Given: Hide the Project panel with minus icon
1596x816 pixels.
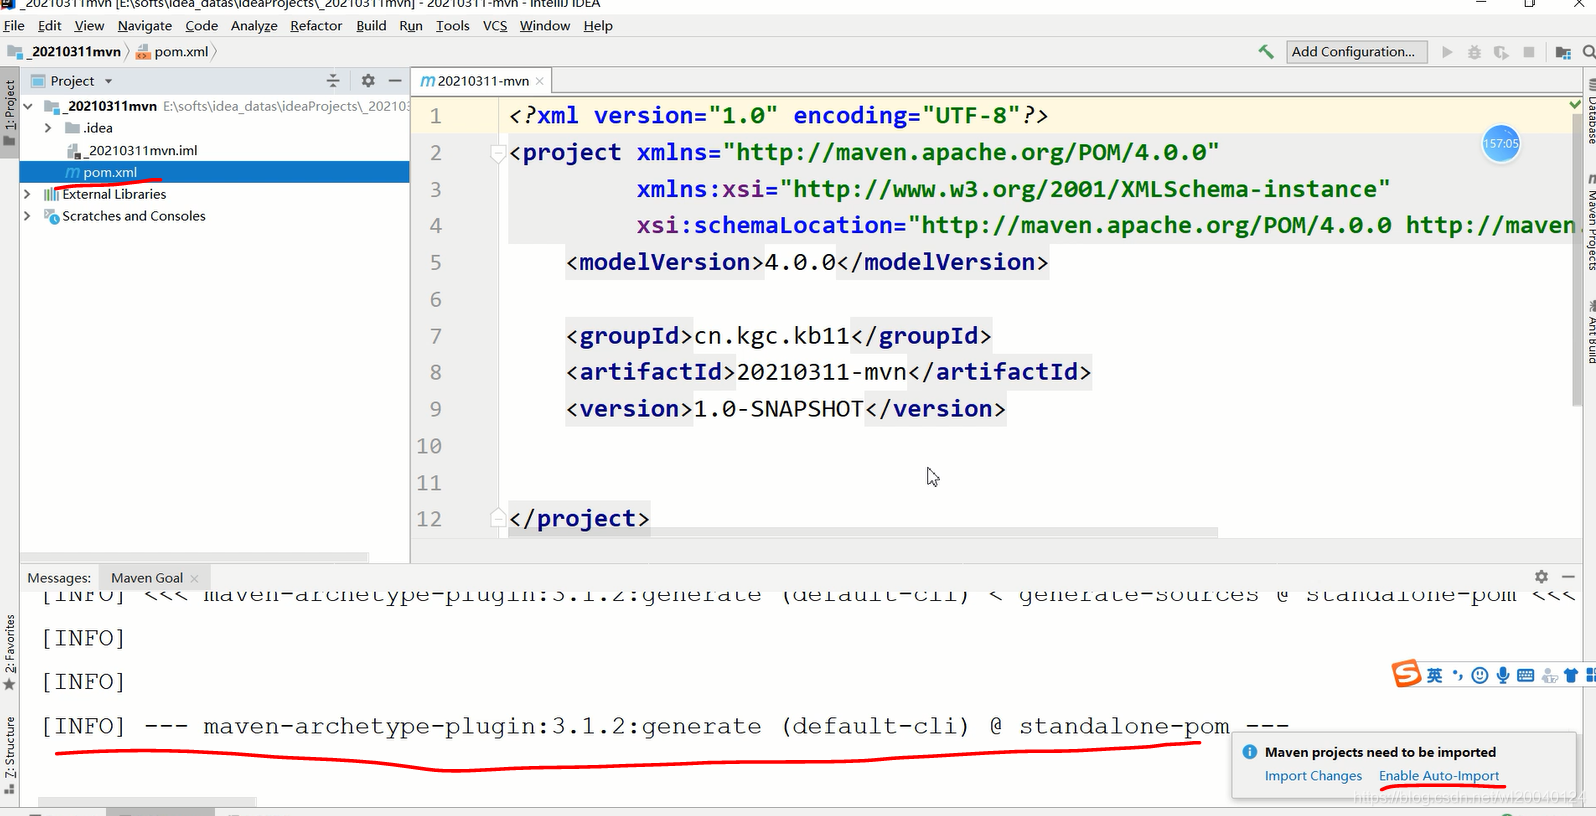Looking at the screenshot, I should click(395, 81).
